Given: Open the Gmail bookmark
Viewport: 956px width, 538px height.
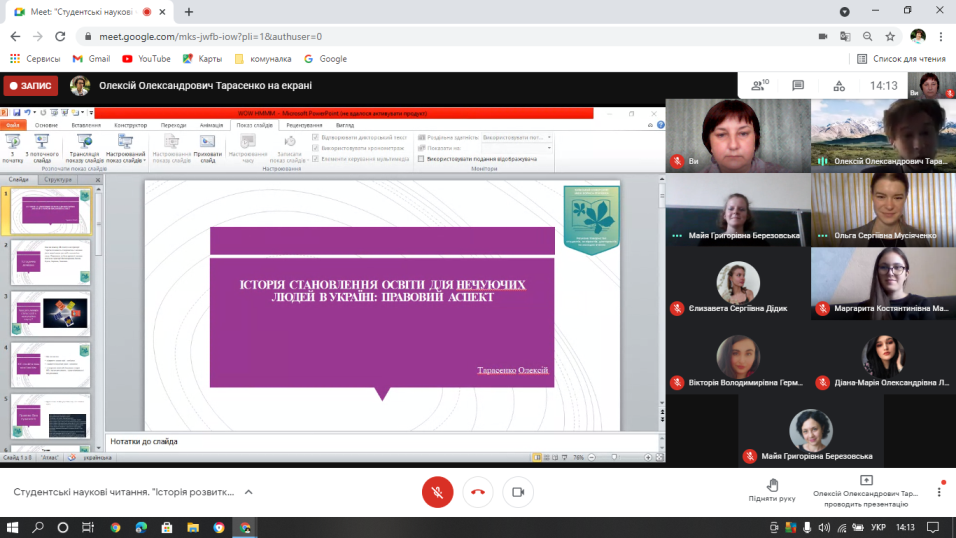Looking at the screenshot, I should 91,59.
